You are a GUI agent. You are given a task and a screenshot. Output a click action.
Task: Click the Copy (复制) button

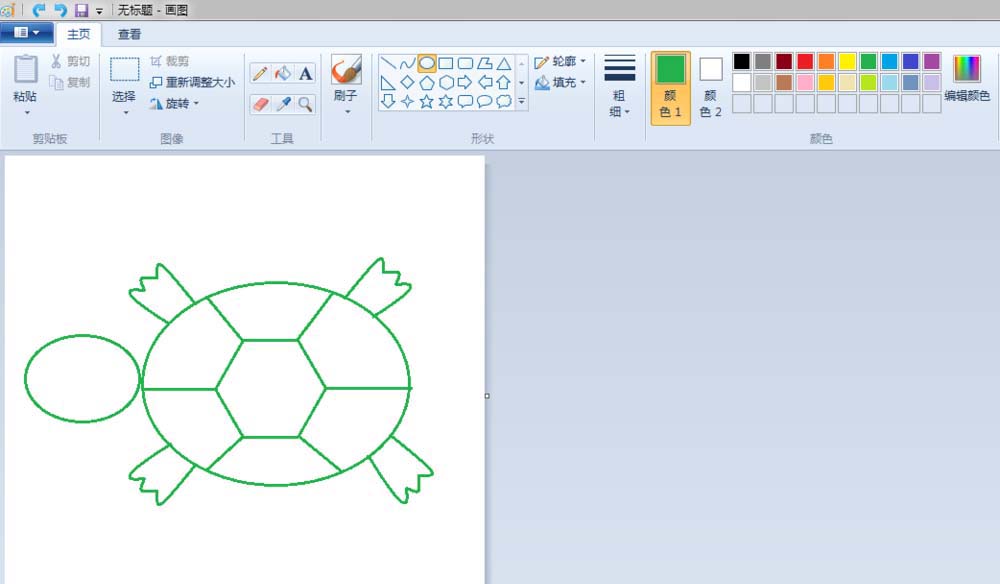[x=70, y=82]
